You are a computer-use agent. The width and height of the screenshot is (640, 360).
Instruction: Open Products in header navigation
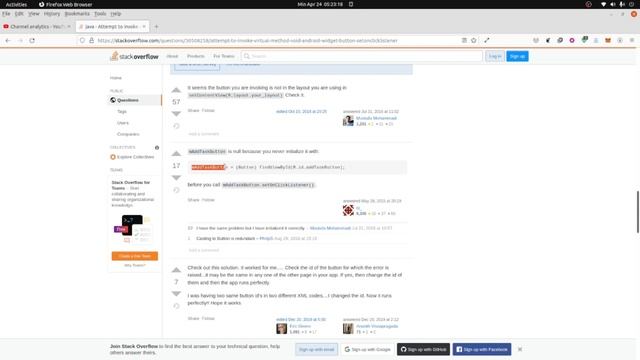(x=196, y=56)
